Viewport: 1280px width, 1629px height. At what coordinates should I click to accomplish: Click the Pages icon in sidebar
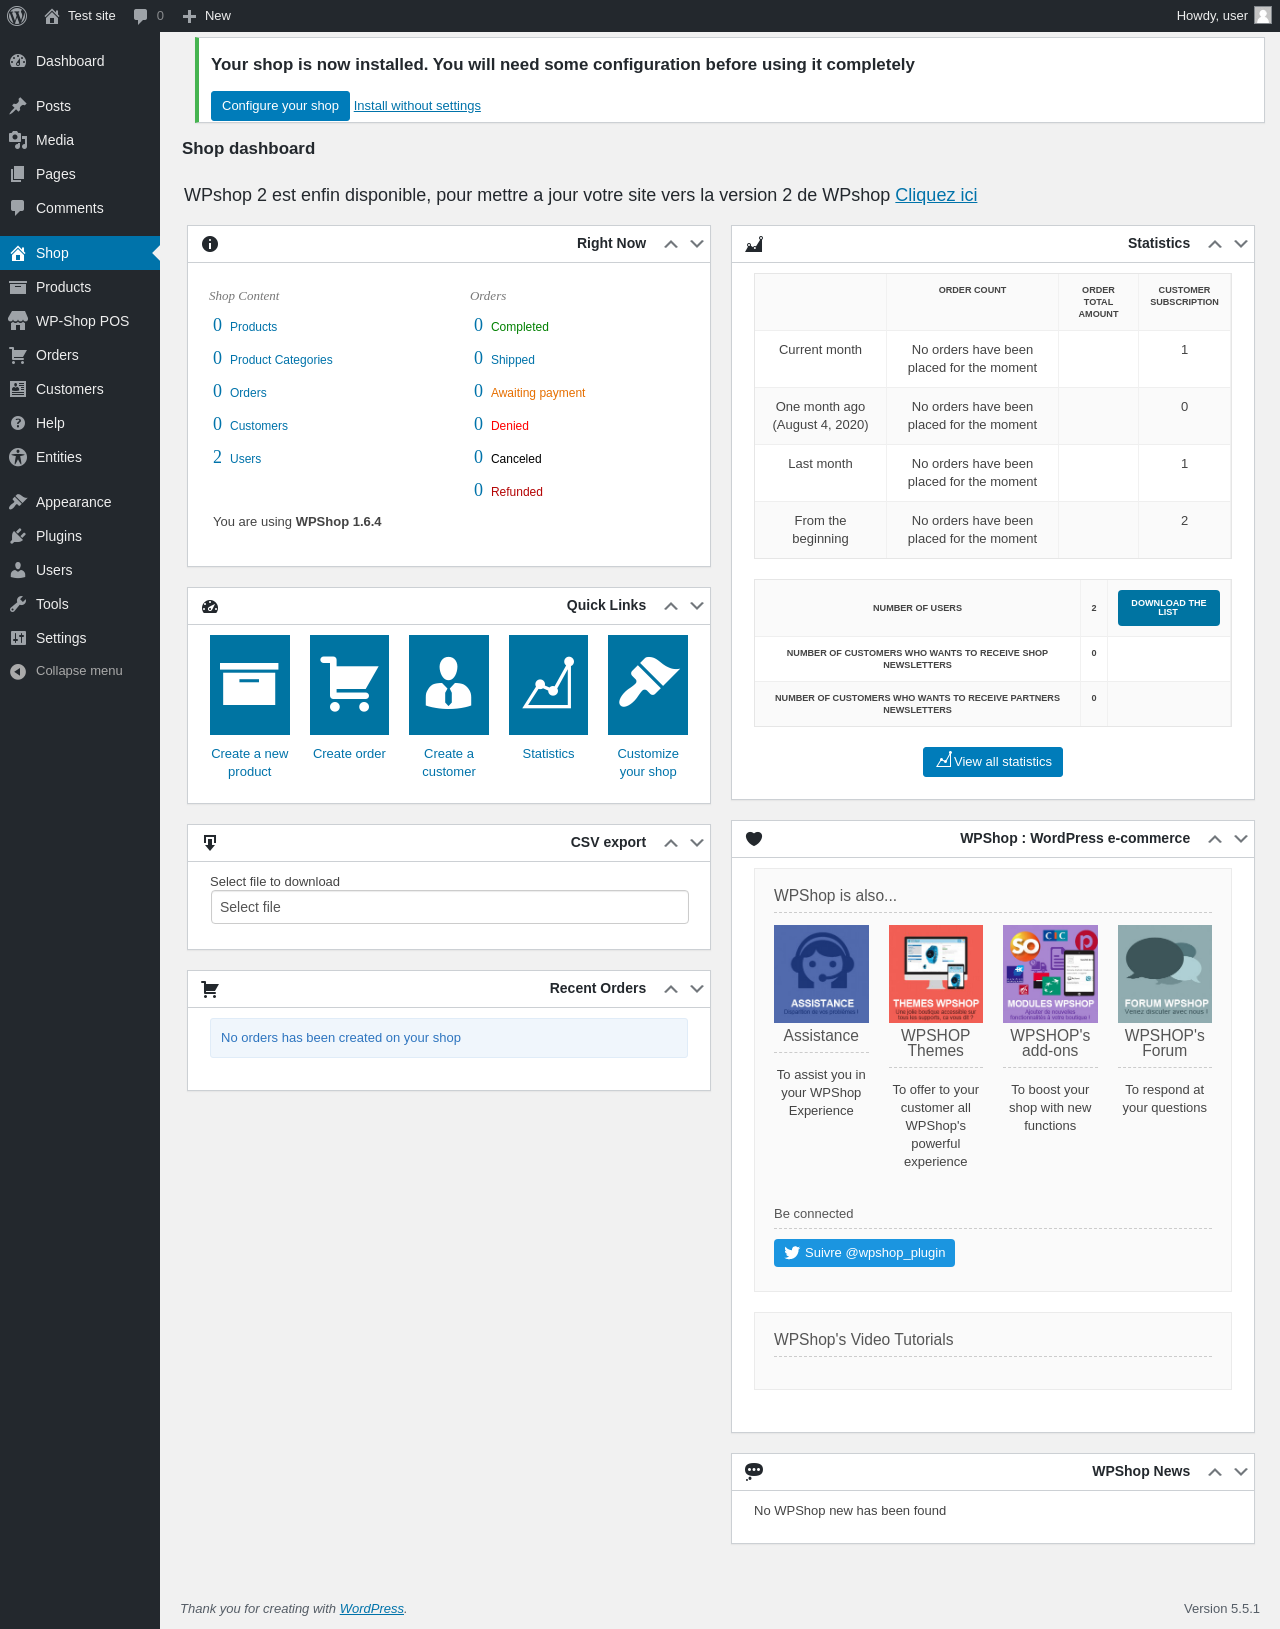(18, 174)
